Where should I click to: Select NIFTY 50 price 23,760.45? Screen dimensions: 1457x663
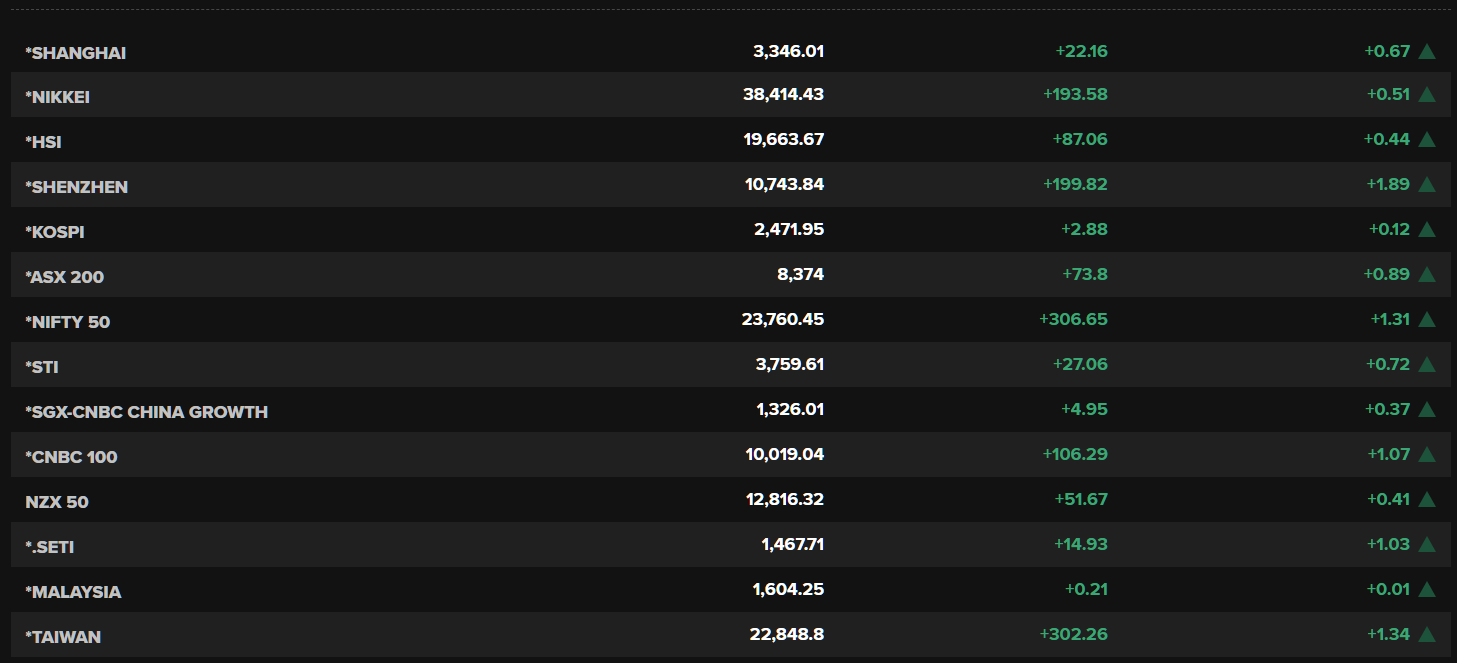pyautogui.click(x=783, y=319)
